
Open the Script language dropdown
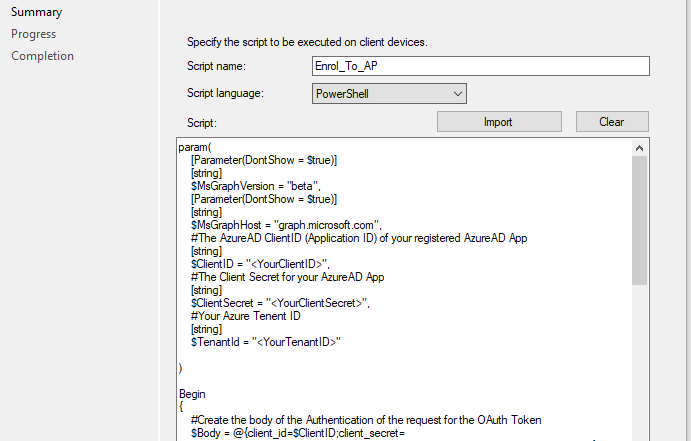(389, 94)
